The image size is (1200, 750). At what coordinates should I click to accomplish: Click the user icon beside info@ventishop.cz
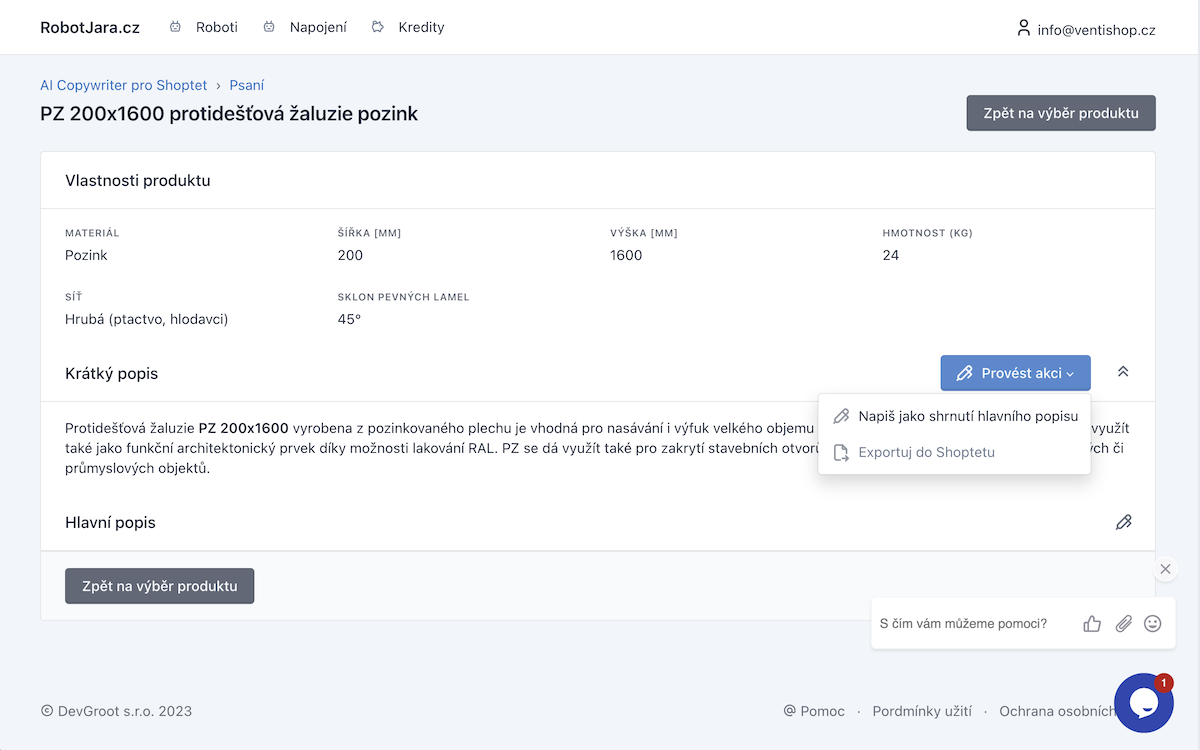click(1023, 28)
